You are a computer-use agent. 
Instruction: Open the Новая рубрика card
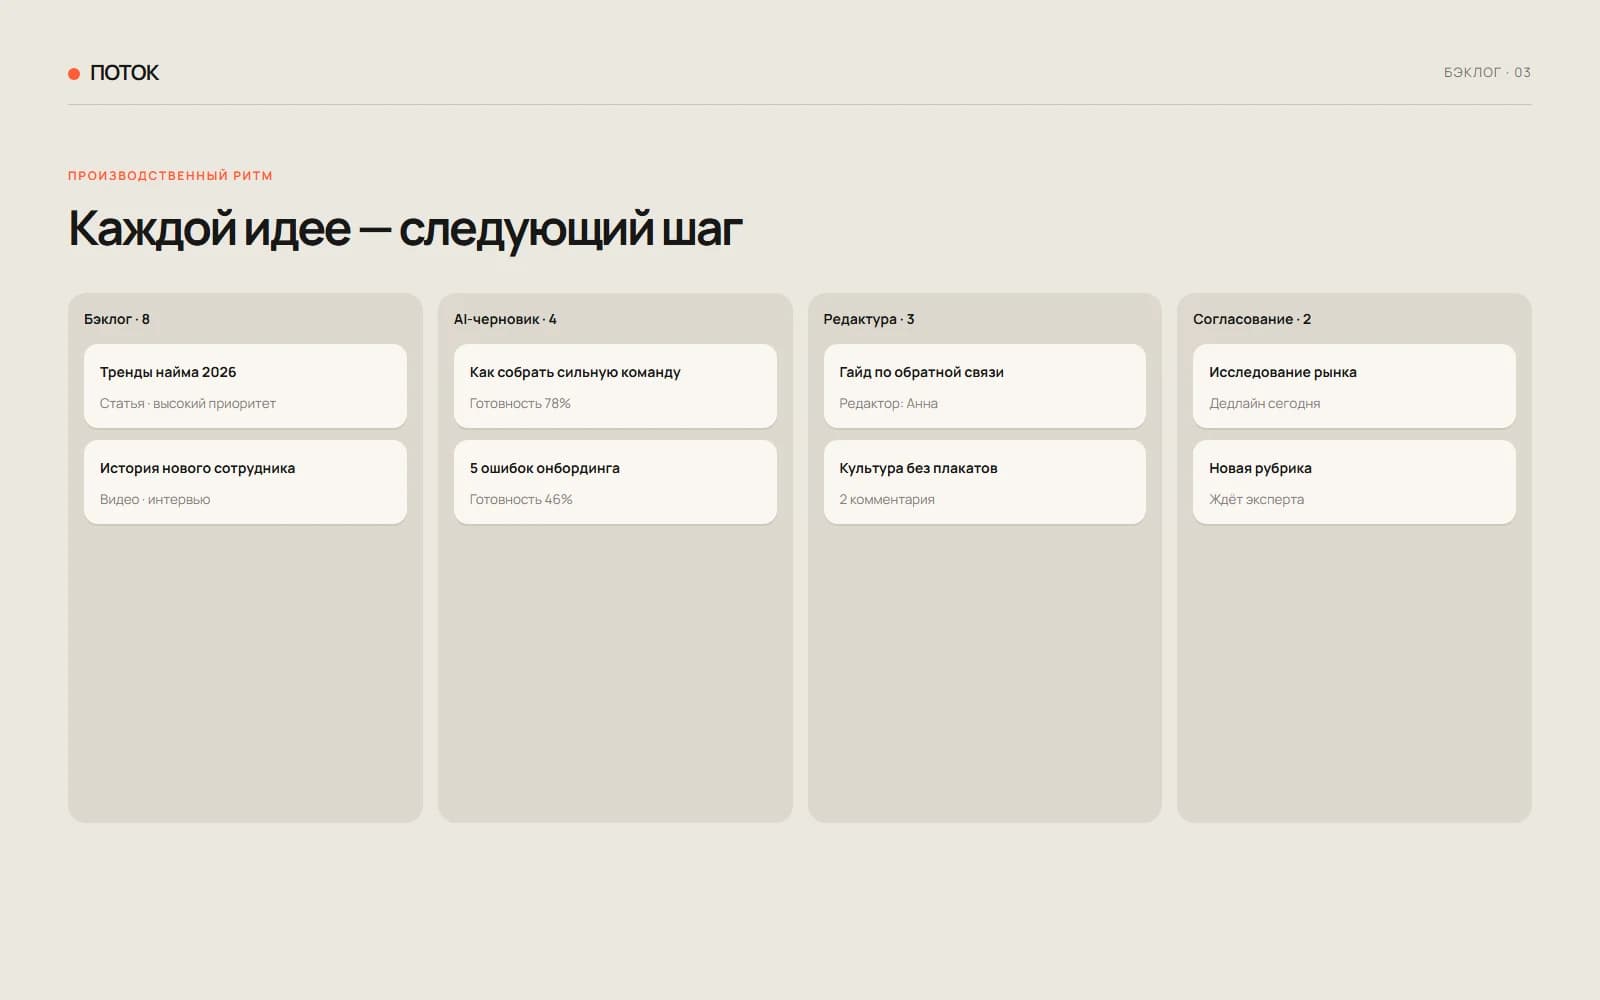1354,482
